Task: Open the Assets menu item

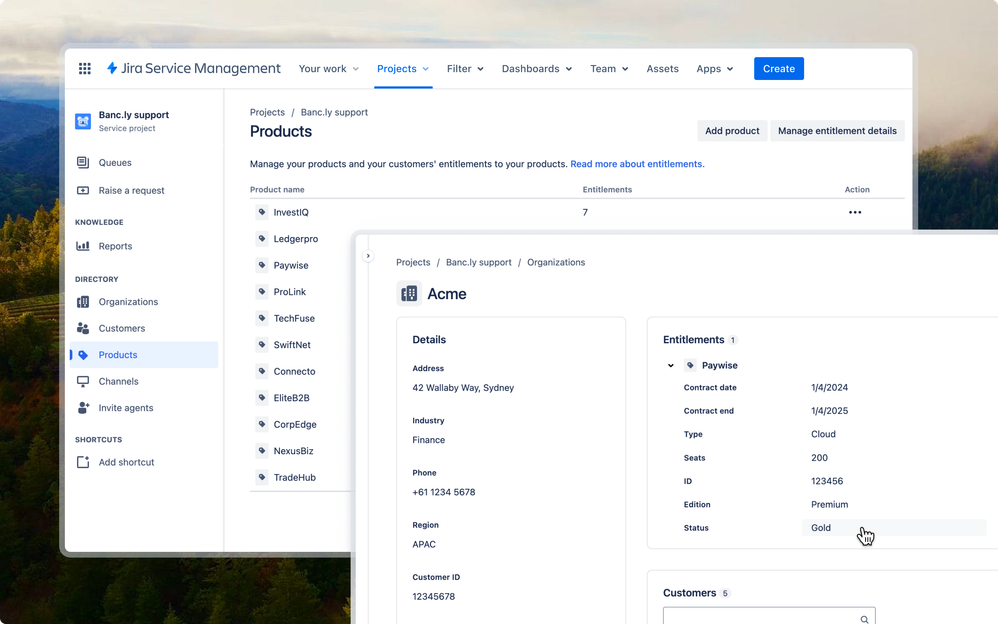Action: 662,69
